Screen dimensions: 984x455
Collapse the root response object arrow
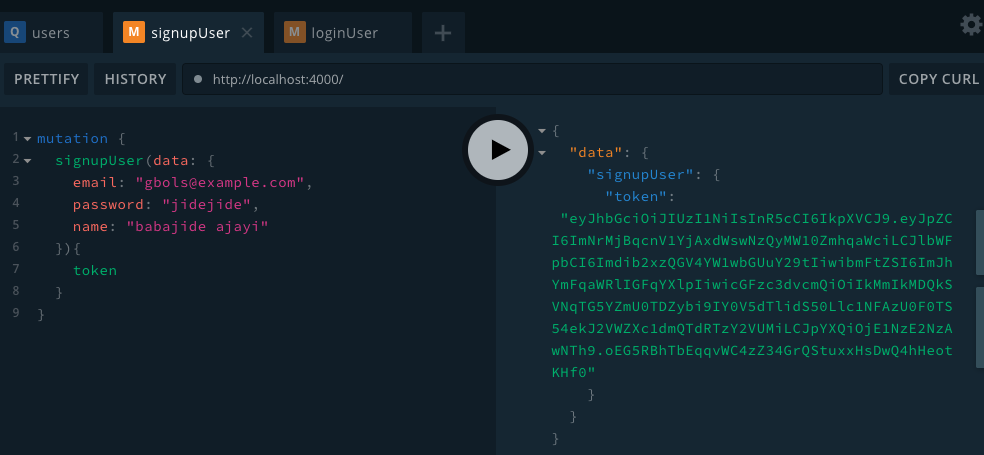click(x=541, y=130)
